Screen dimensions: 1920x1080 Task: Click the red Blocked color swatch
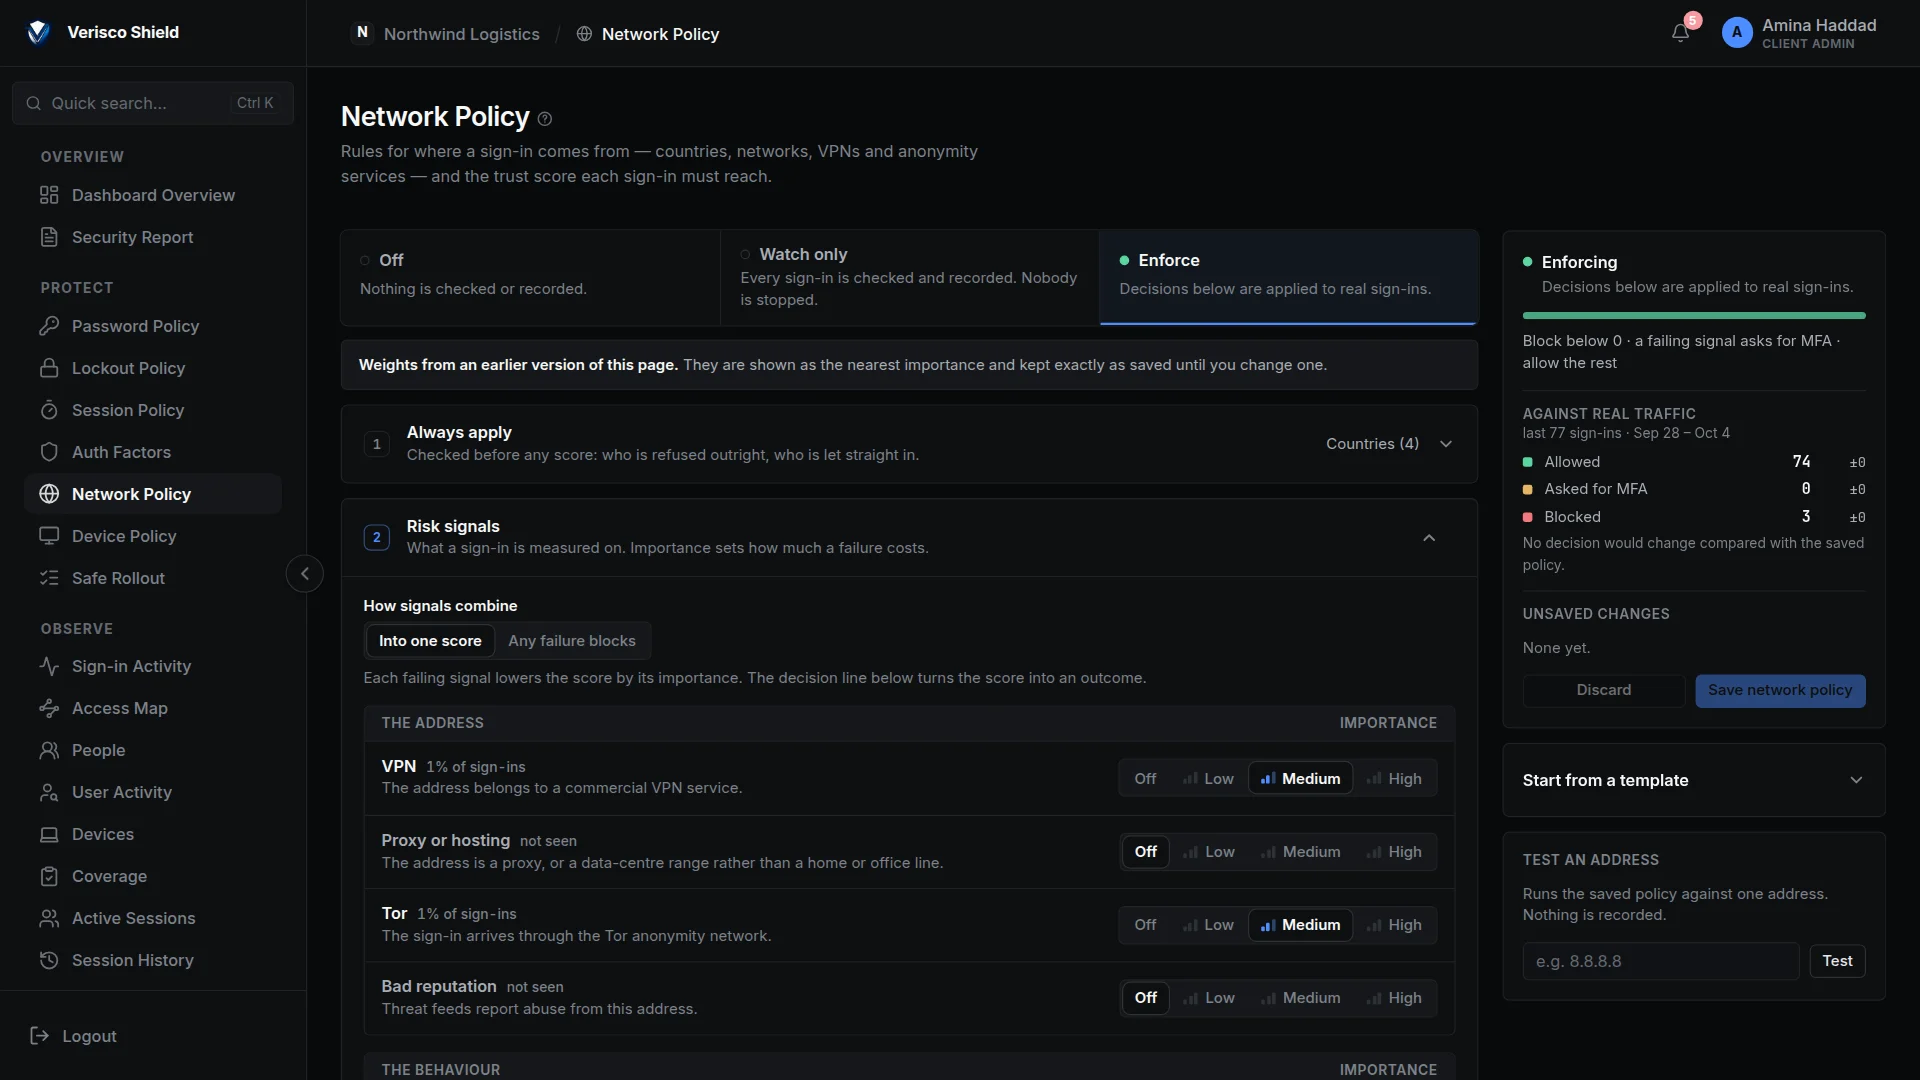(1528, 517)
